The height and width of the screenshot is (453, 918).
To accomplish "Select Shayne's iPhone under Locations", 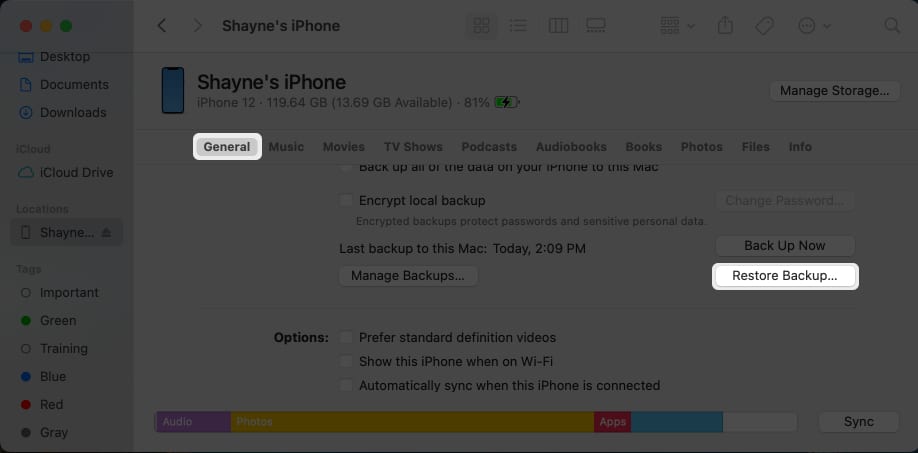I will (x=66, y=233).
